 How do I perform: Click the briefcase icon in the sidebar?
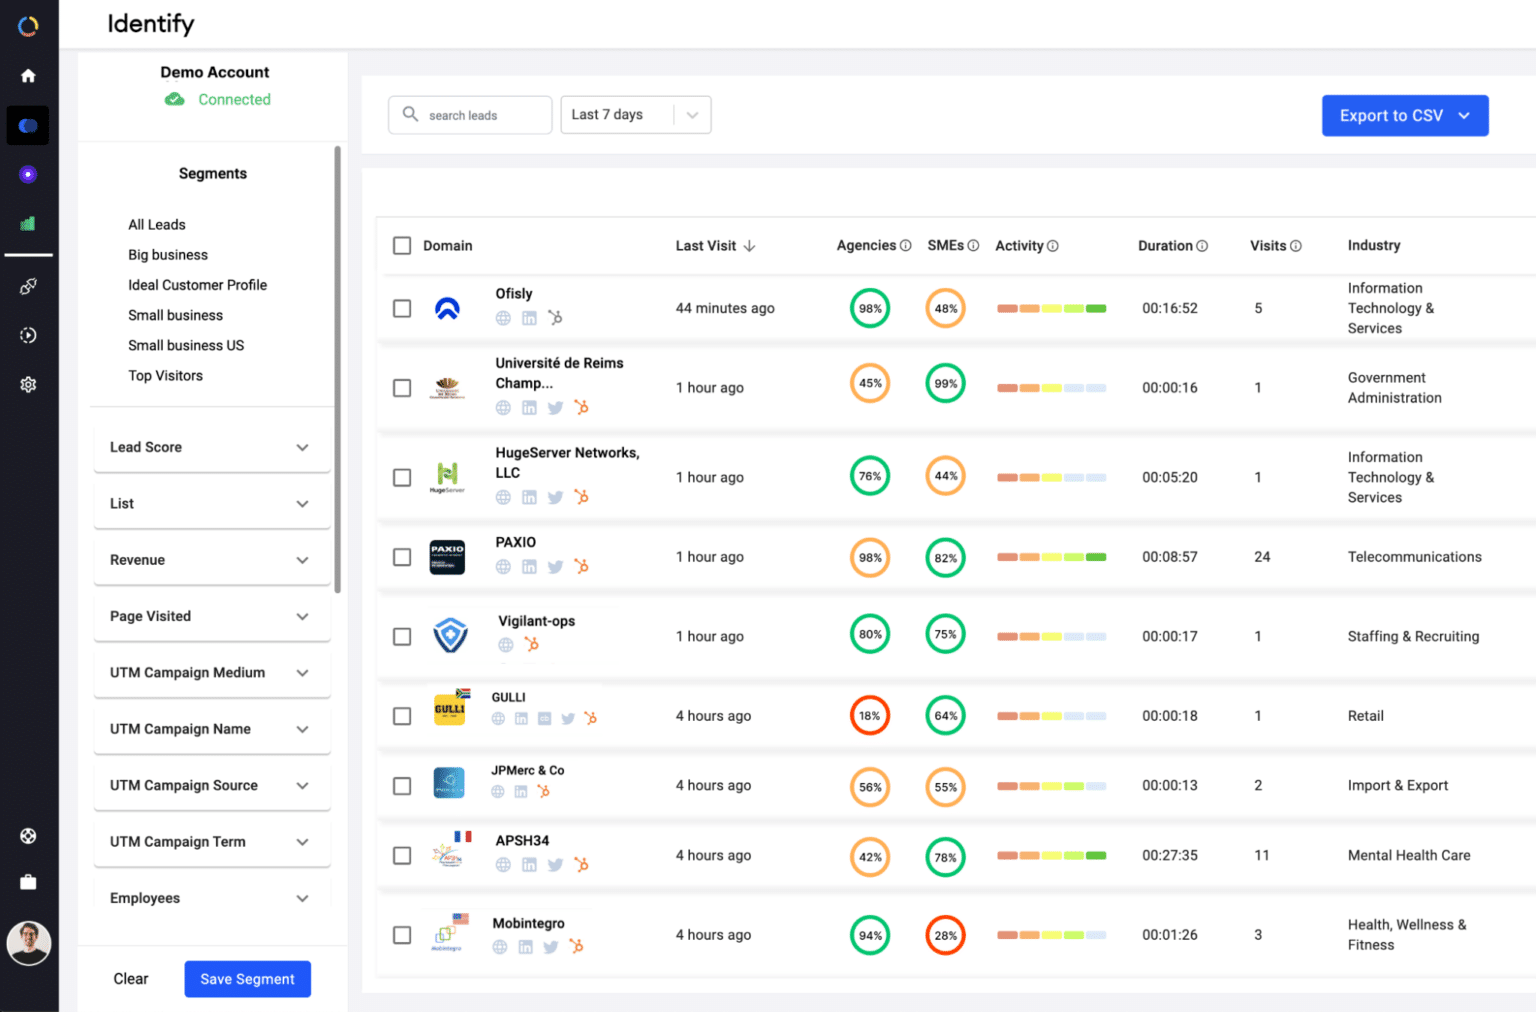click(28, 882)
